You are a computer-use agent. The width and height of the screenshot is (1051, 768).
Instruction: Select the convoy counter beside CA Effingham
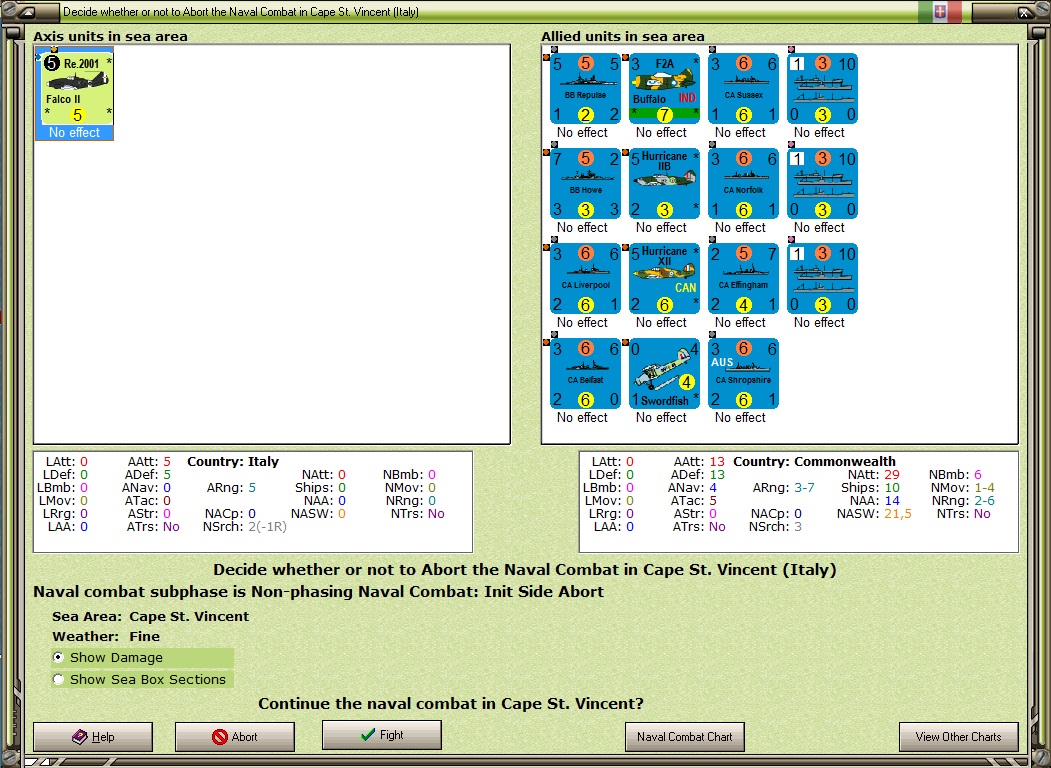pos(822,279)
